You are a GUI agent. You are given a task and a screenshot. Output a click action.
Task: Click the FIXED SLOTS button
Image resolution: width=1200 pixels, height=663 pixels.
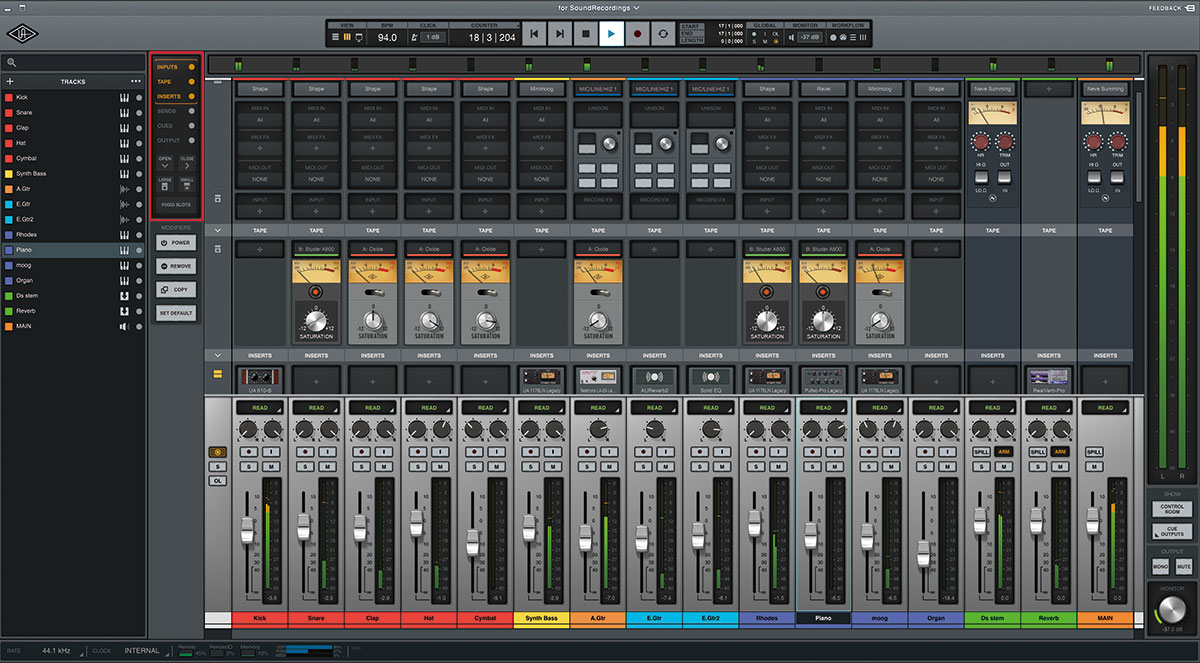176,205
